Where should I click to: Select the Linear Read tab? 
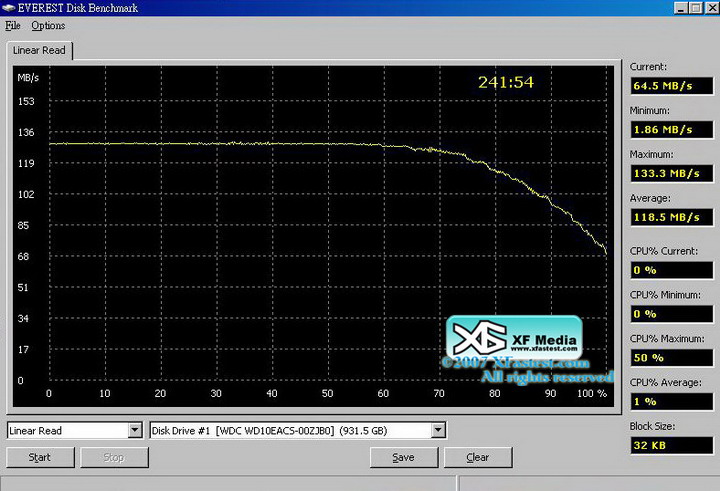point(39,51)
